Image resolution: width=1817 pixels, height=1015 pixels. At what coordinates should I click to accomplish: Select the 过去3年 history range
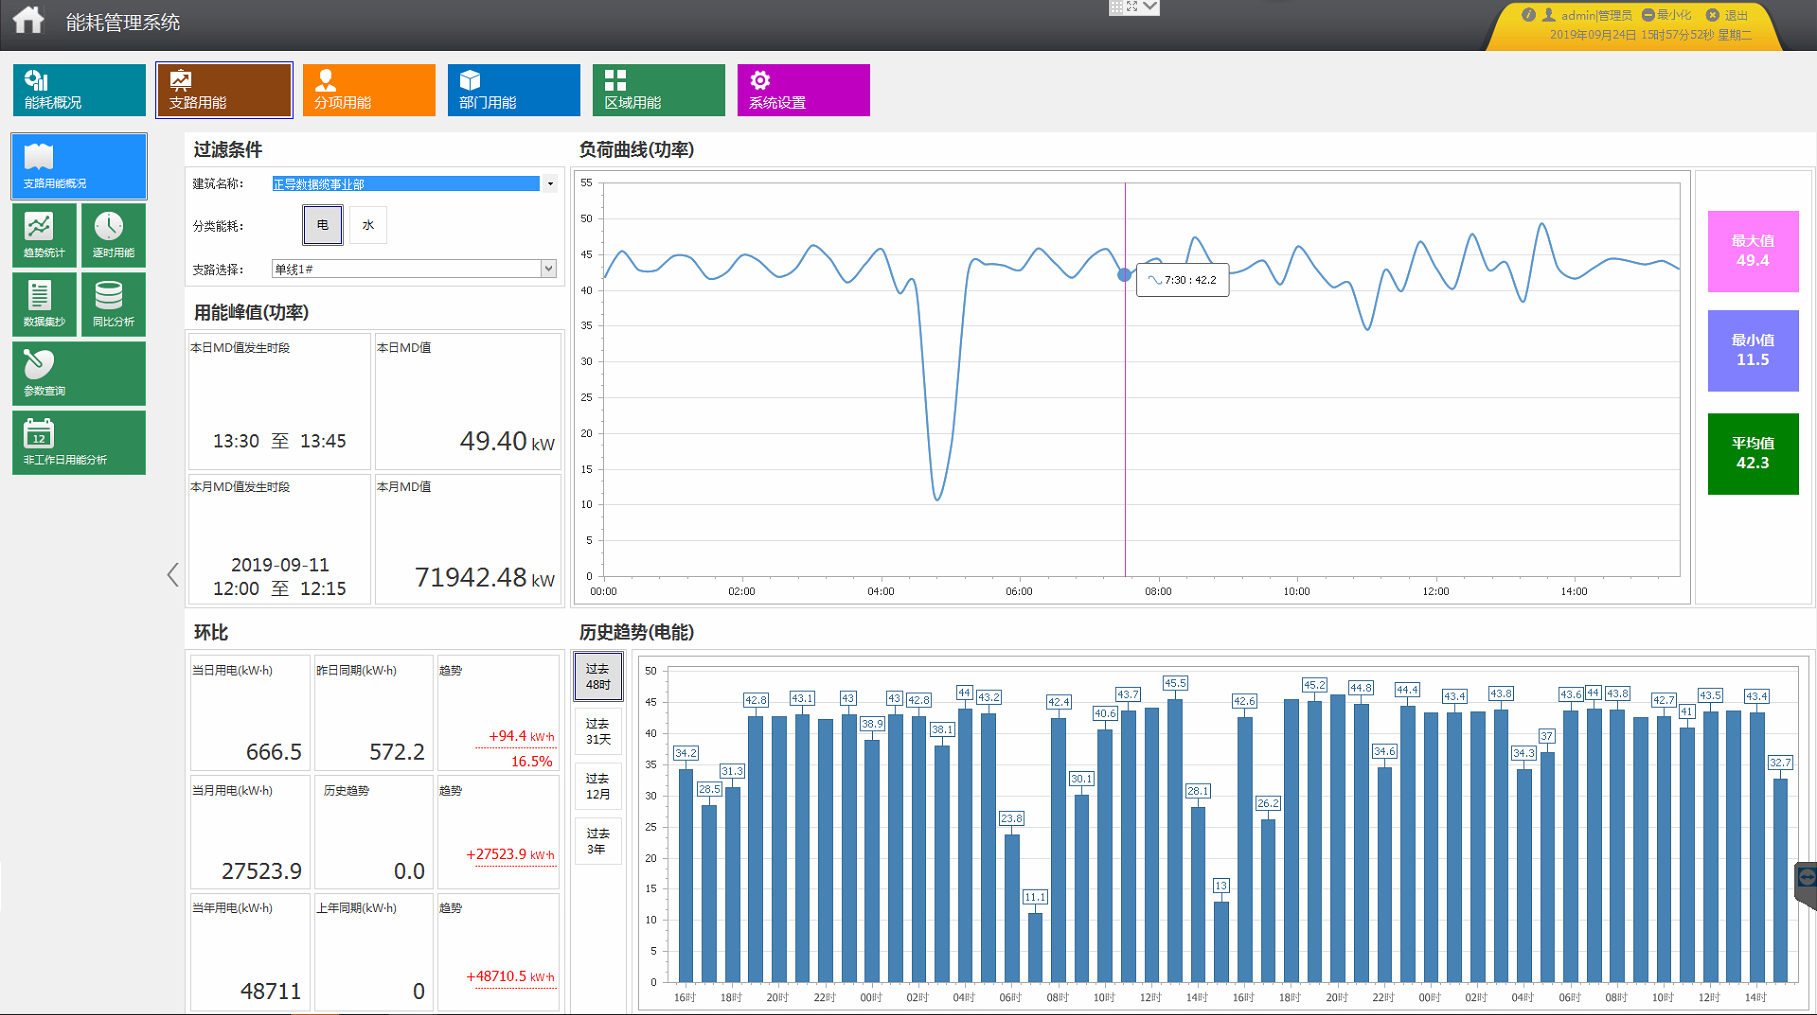[598, 841]
